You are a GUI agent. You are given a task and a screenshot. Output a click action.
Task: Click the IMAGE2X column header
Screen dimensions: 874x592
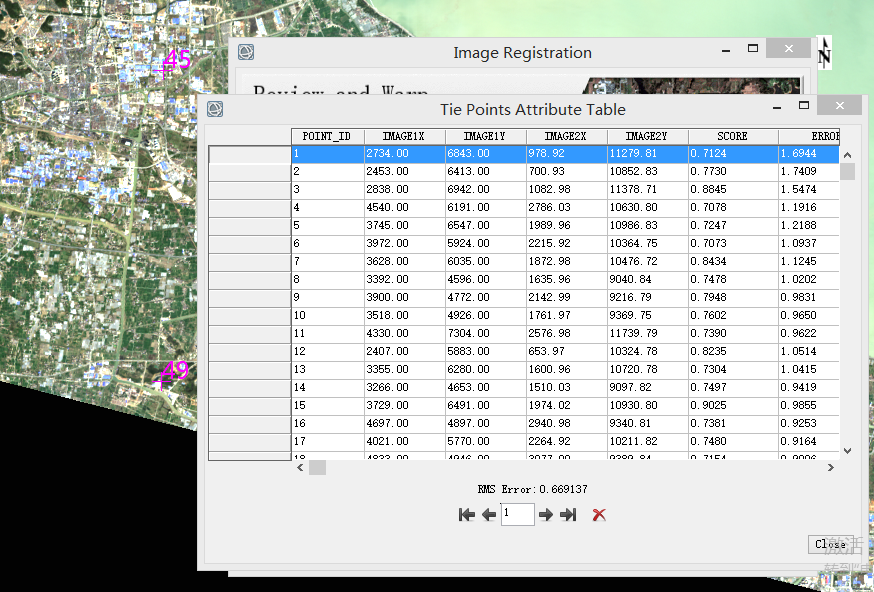[x=566, y=136]
